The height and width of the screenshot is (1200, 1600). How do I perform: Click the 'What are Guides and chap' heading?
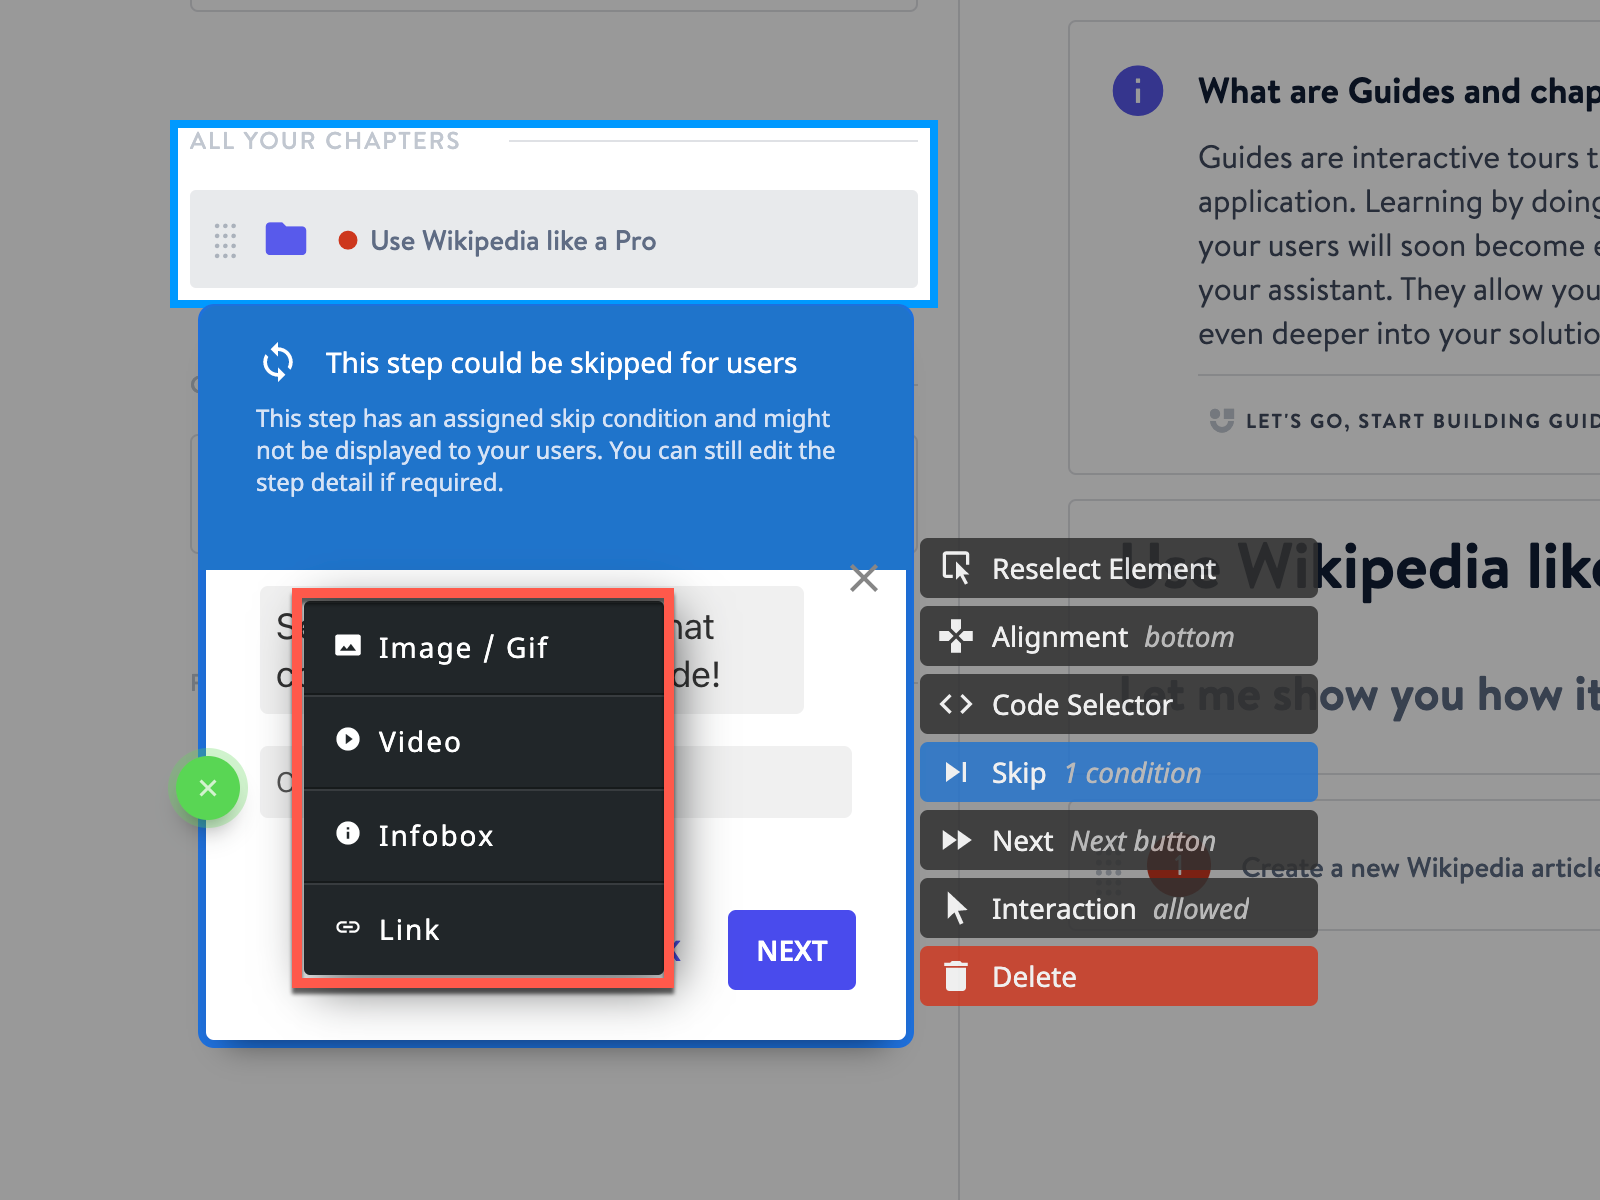1399,92
